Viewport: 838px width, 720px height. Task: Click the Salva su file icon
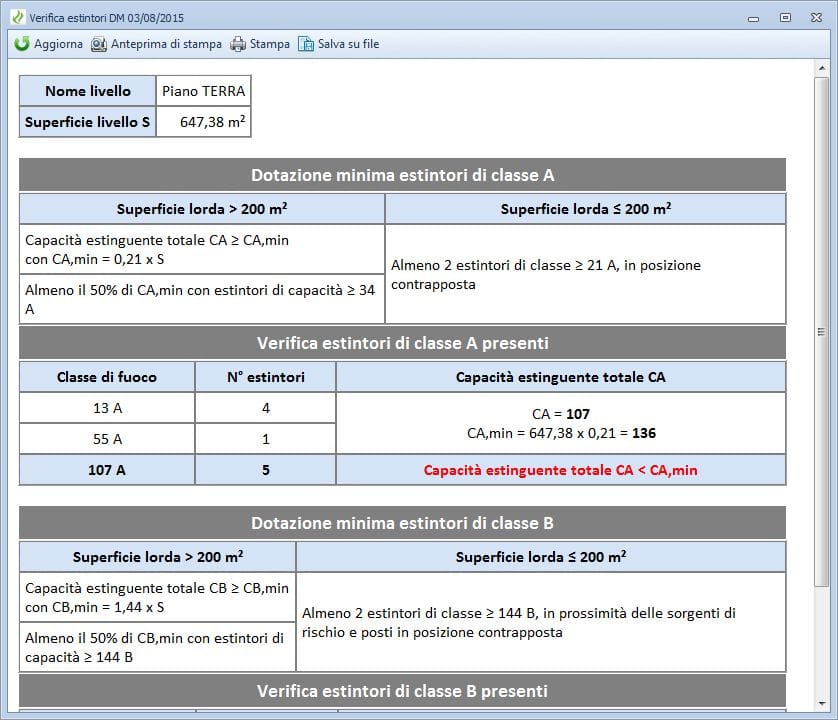306,44
